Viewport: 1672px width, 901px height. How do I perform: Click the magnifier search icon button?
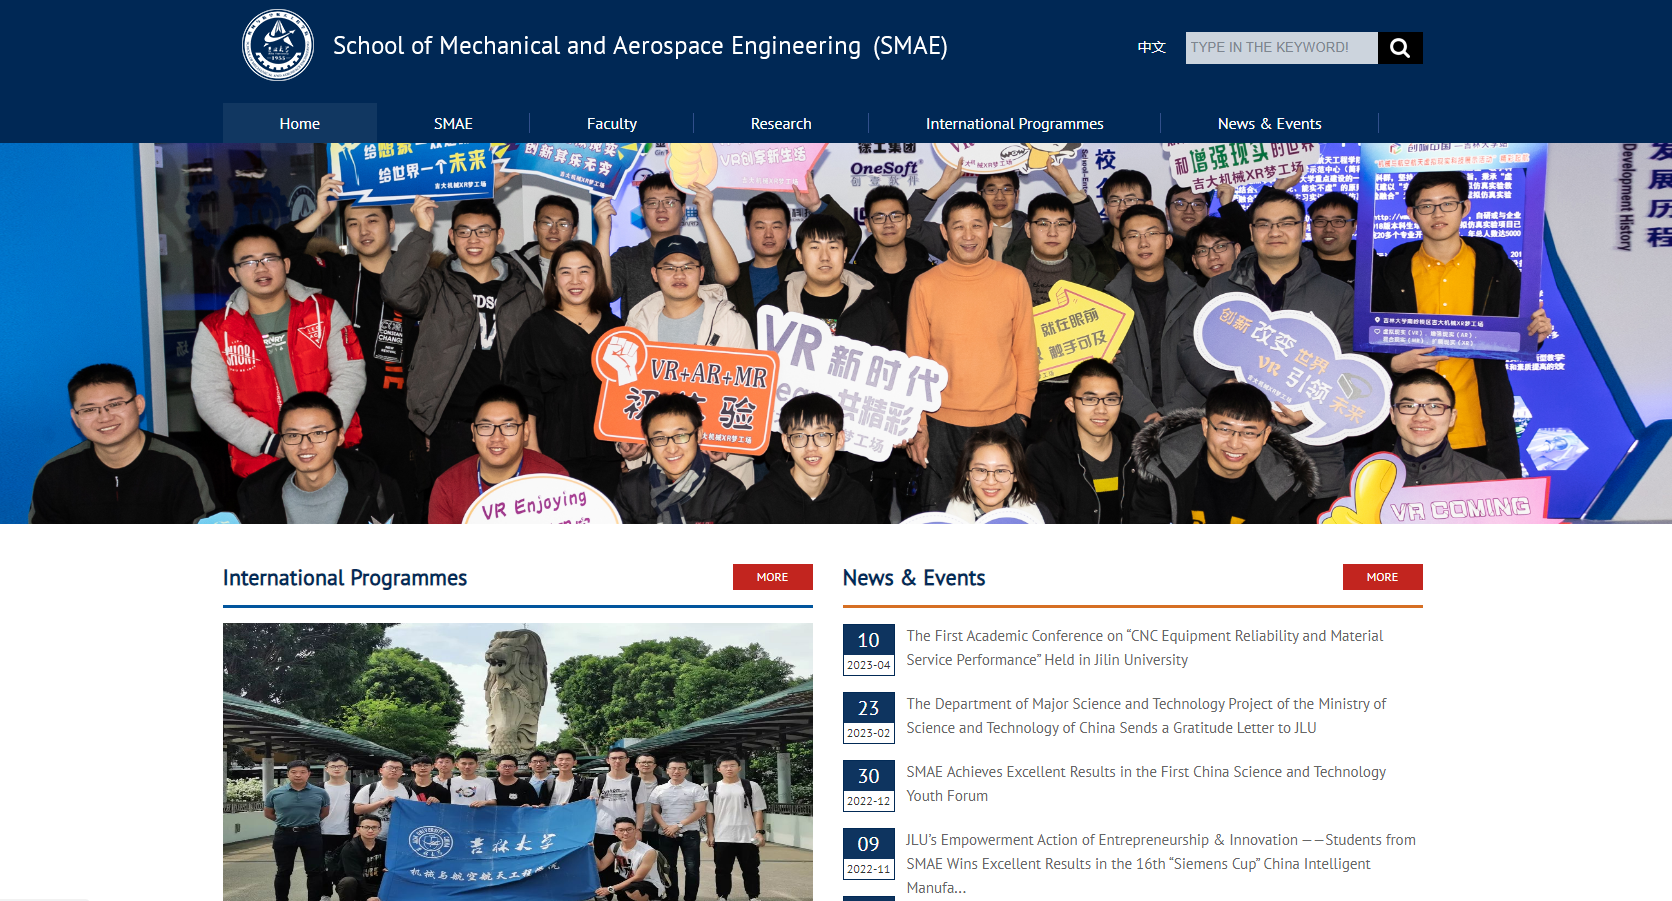pyautogui.click(x=1400, y=48)
